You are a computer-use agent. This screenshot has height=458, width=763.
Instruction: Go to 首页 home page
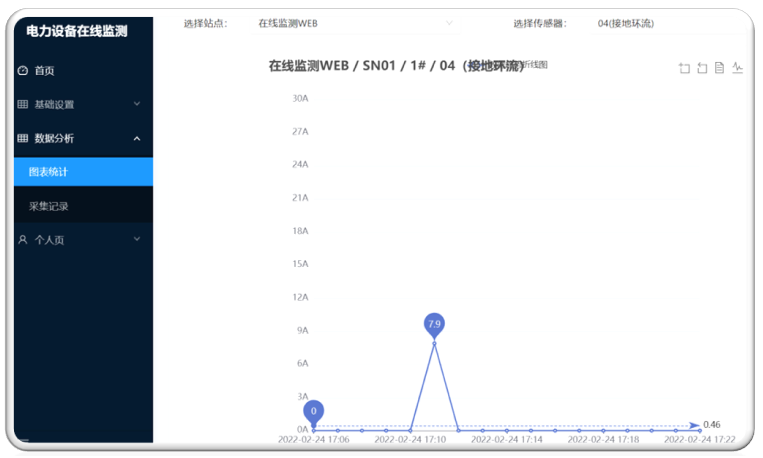45,71
